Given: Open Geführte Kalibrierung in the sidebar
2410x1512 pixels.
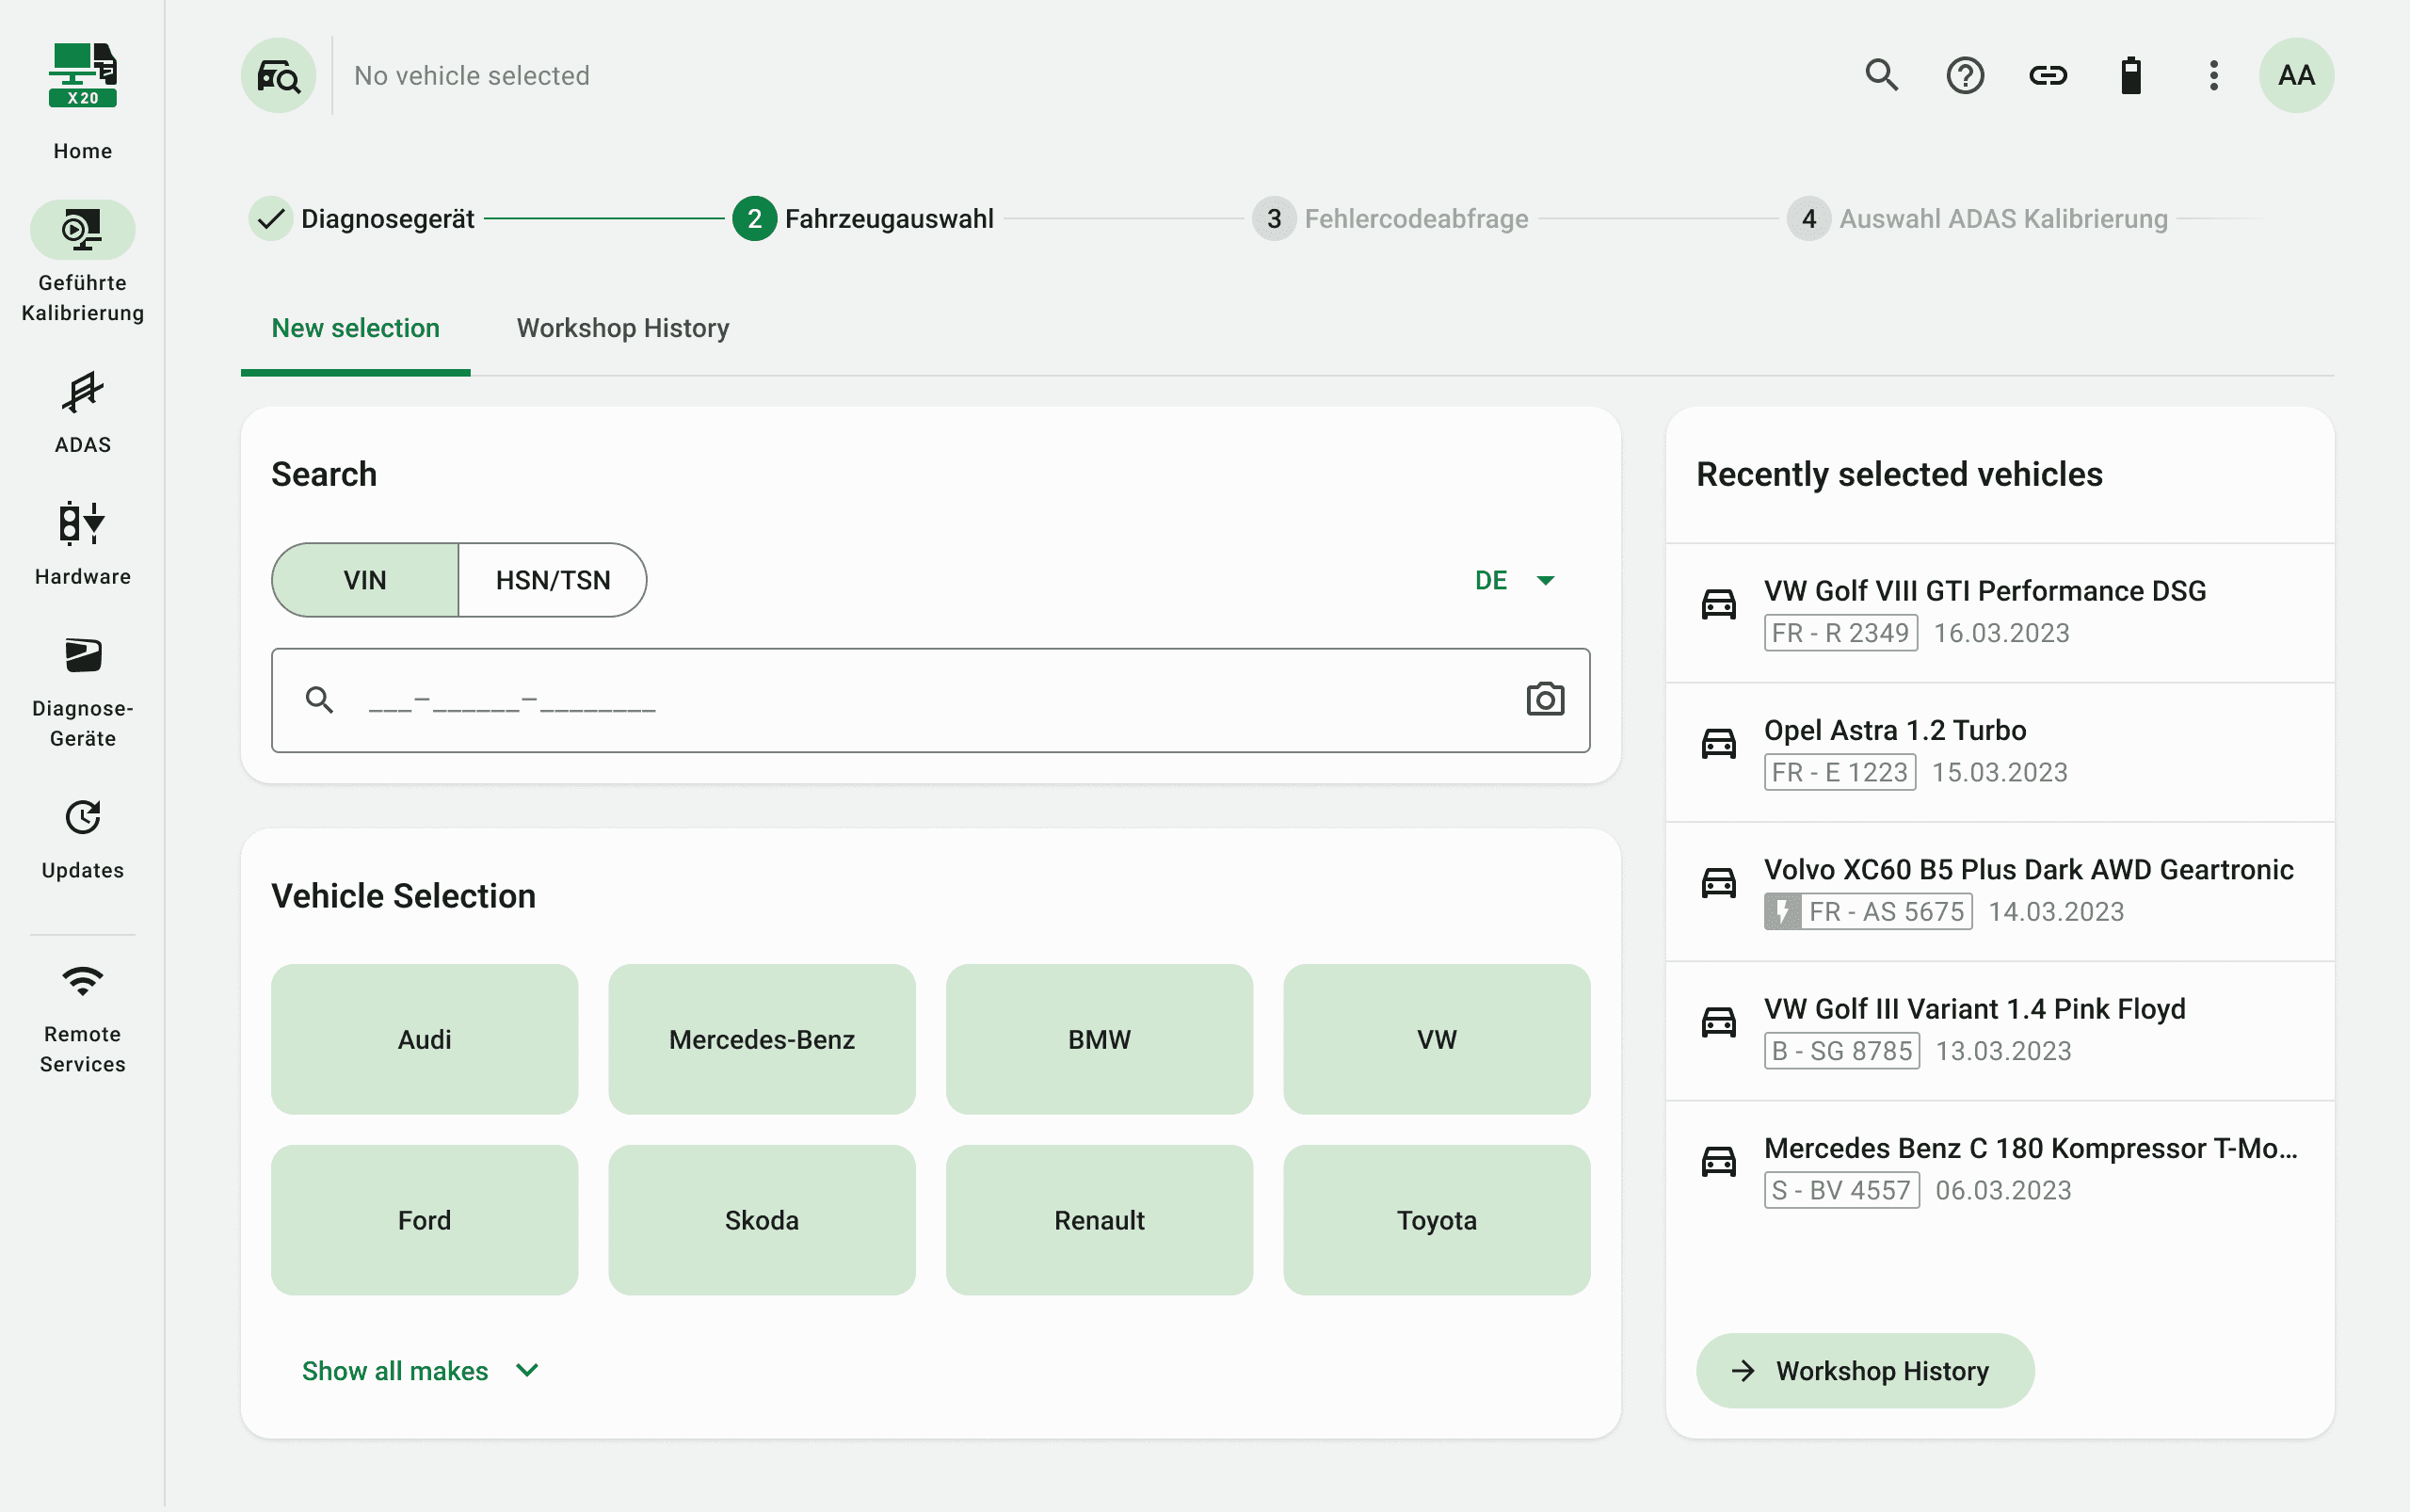Looking at the screenshot, I should tap(83, 262).
